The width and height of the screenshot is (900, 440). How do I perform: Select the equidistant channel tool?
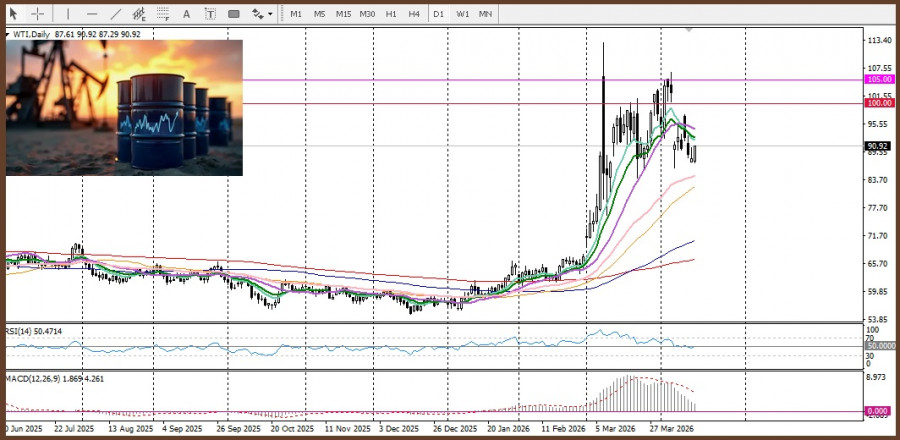(x=140, y=14)
